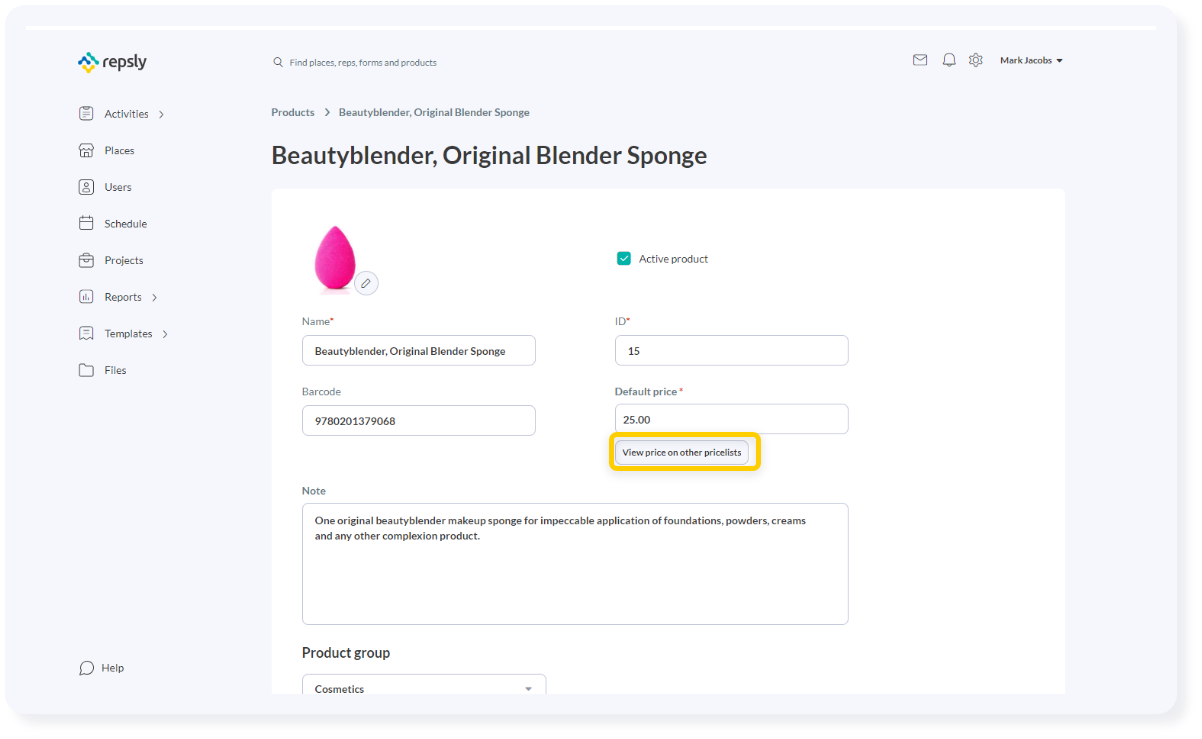Expand the Activities submenu chevron
The height and width of the screenshot is (739, 1202).
(x=162, y=115)
